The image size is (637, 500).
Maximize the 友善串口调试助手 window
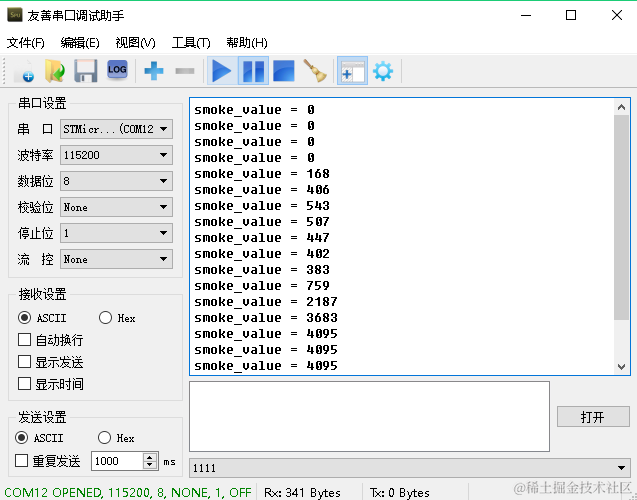click(571, 15)
